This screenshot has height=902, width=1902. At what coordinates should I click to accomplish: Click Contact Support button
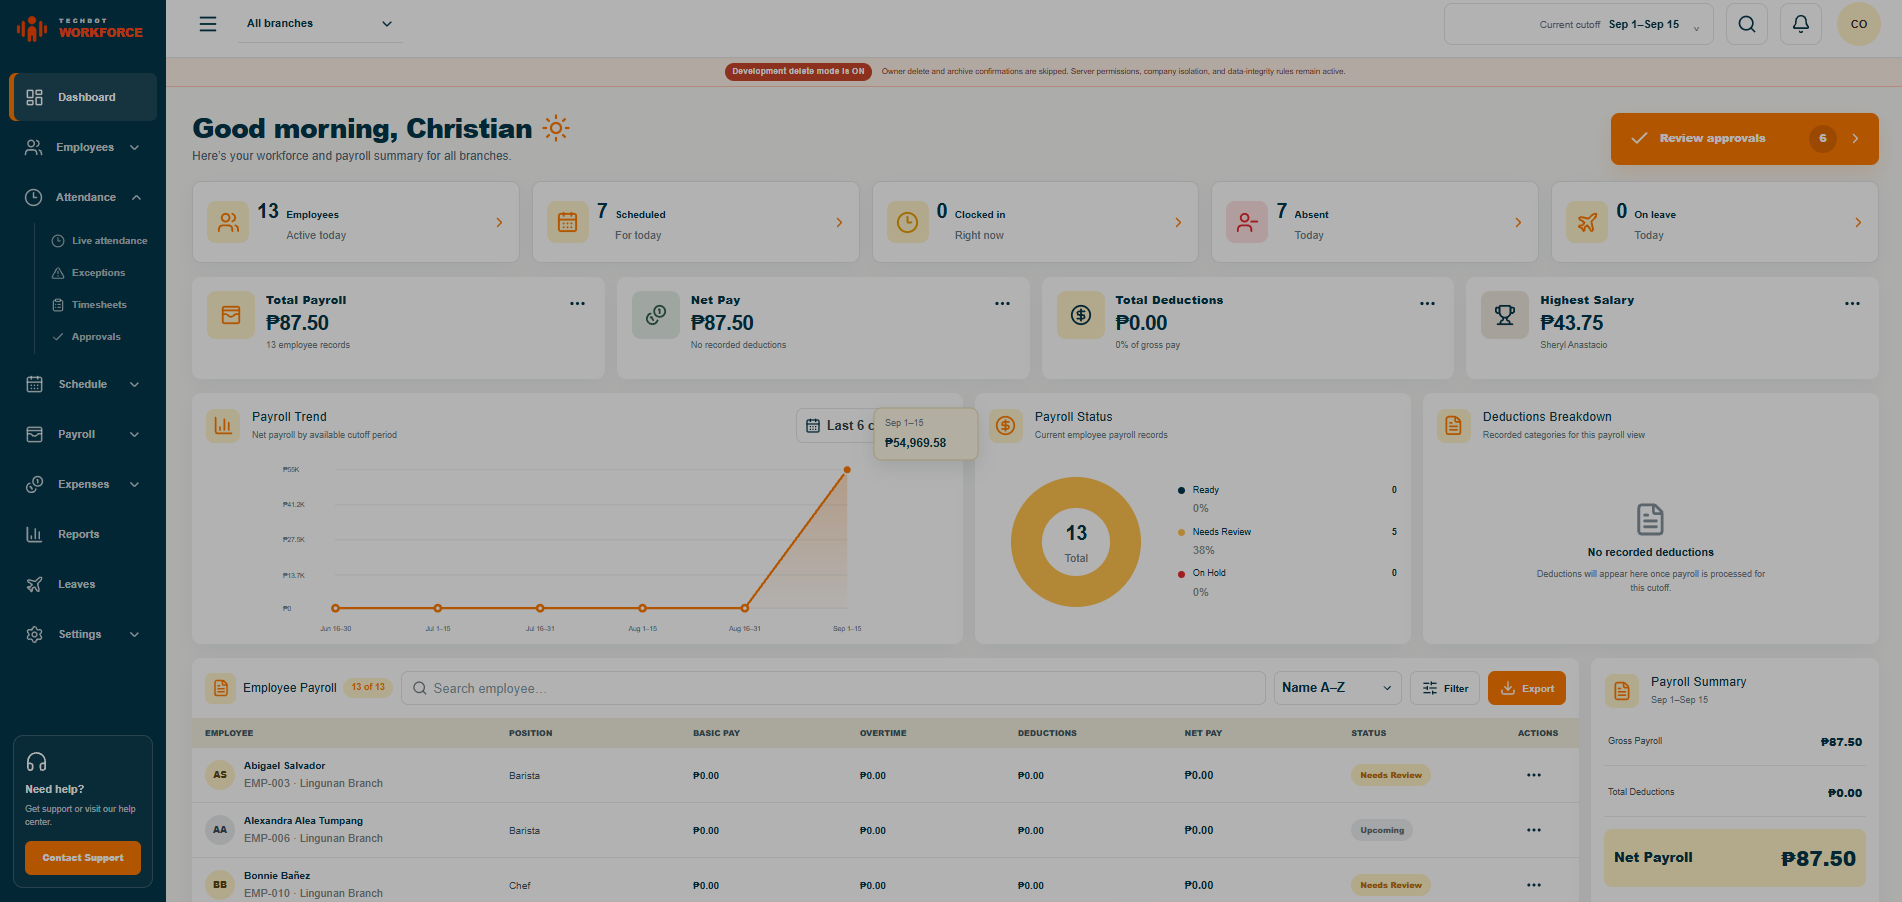coord(83,858)
